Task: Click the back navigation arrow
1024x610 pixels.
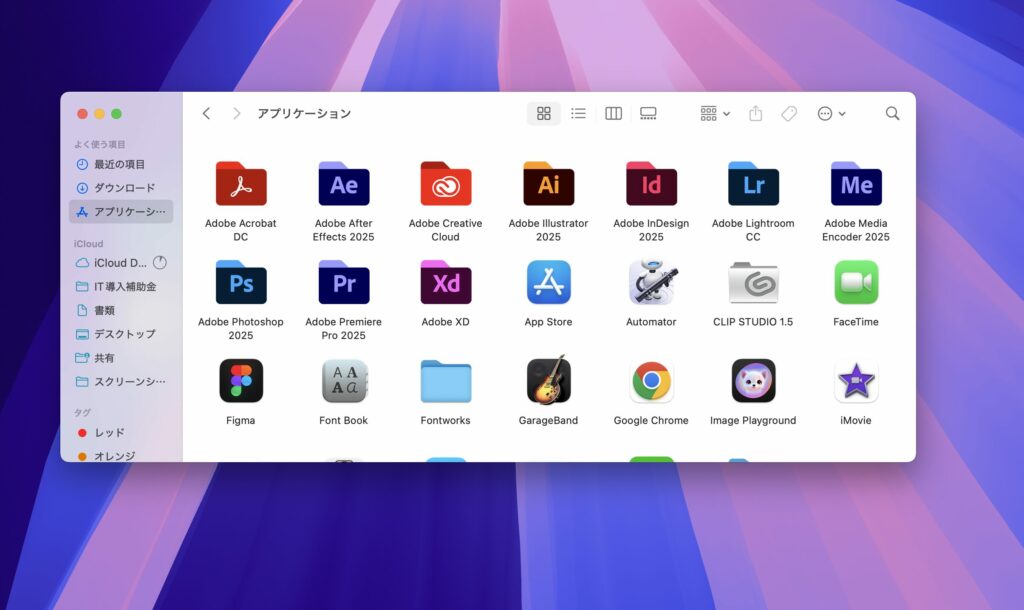Action: point(207,114)
